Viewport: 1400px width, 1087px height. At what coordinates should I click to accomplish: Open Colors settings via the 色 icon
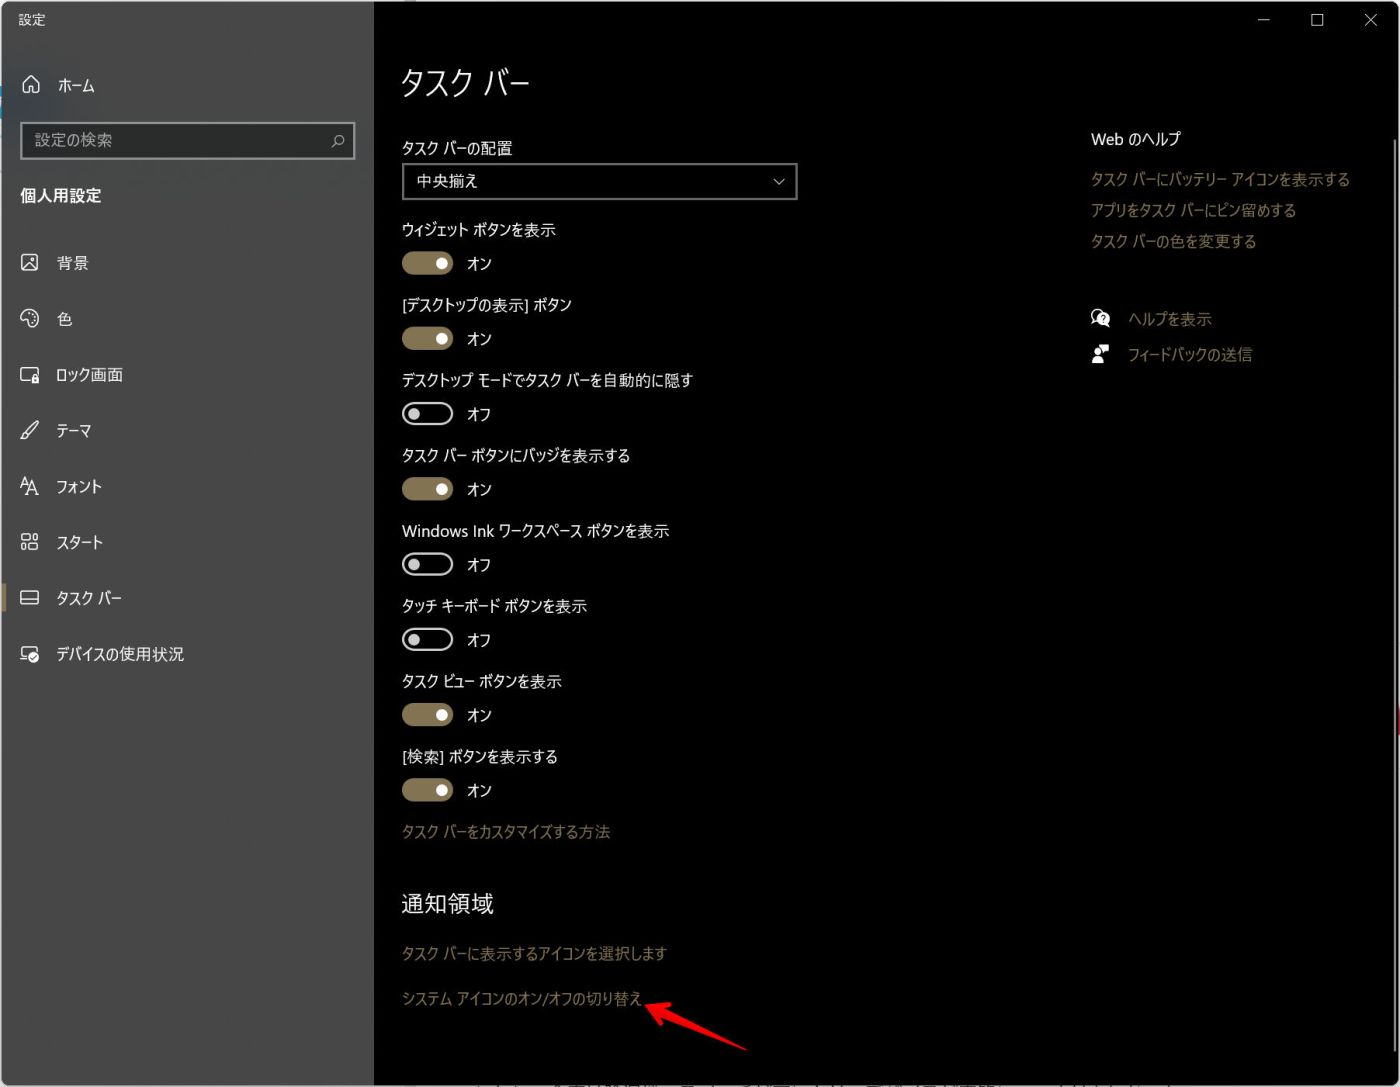click(30, 319)
